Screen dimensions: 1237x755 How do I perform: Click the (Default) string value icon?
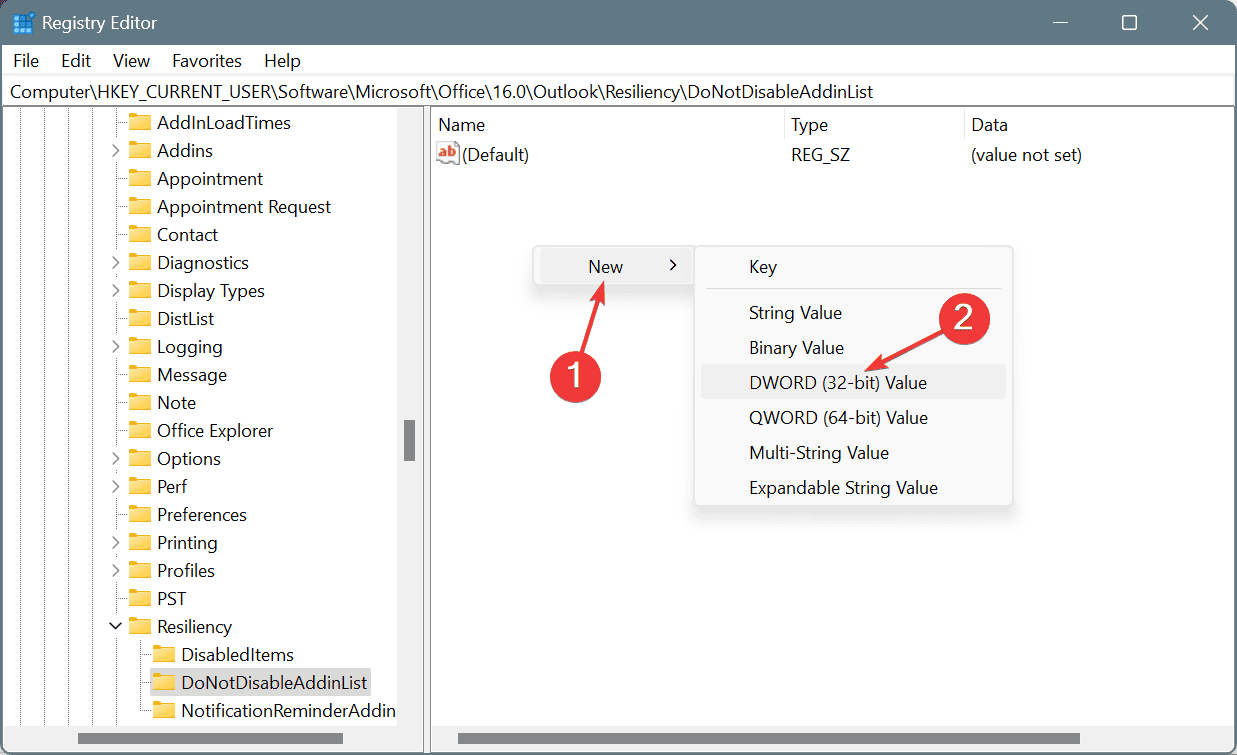(x=448, y=154)
